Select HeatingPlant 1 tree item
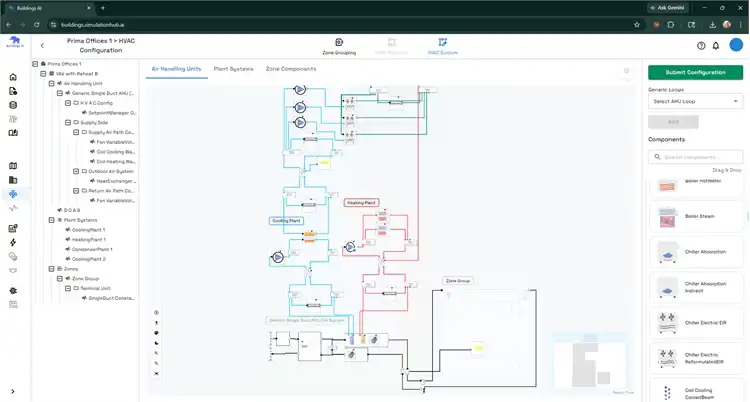Viewport: 750px width, 402px height. [89, 239]
